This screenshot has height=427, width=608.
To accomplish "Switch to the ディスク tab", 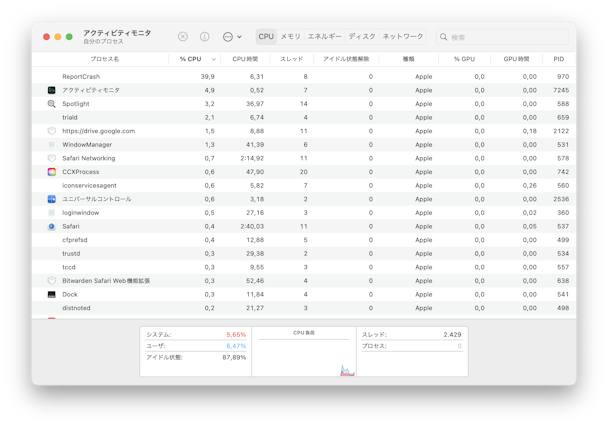I will click(362, 36).
